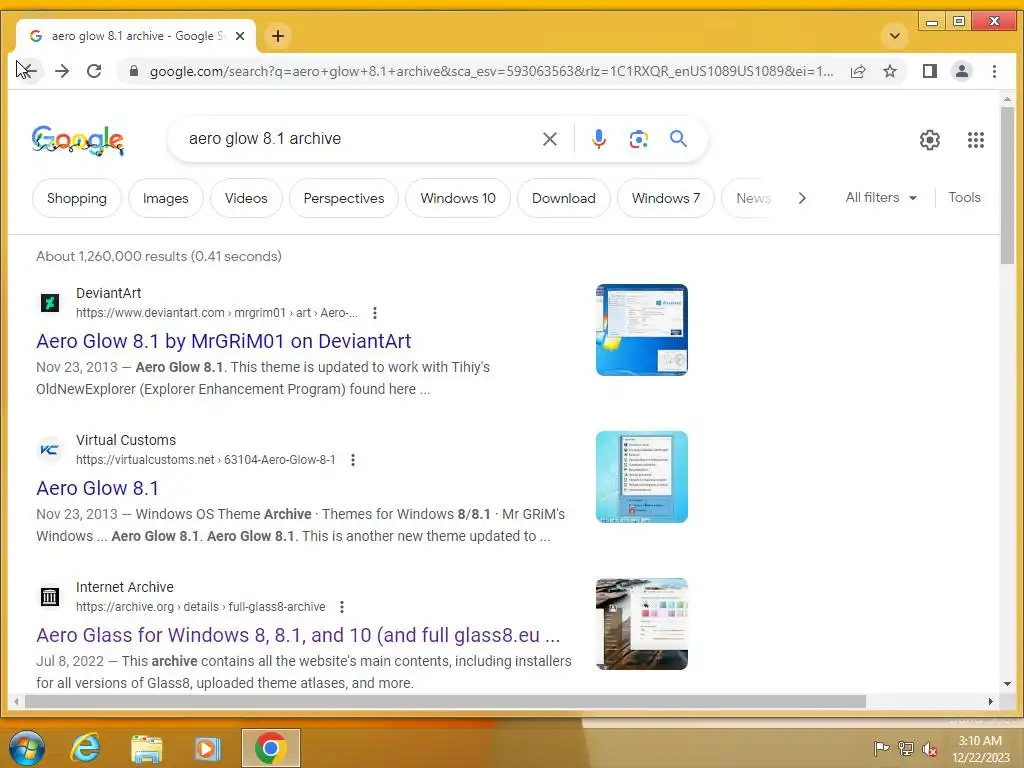Click scroll right arrow on horizontal scrollbar
Viewport: 1024px width, 768px height.
pyautogui.click(x=991, y=701)
